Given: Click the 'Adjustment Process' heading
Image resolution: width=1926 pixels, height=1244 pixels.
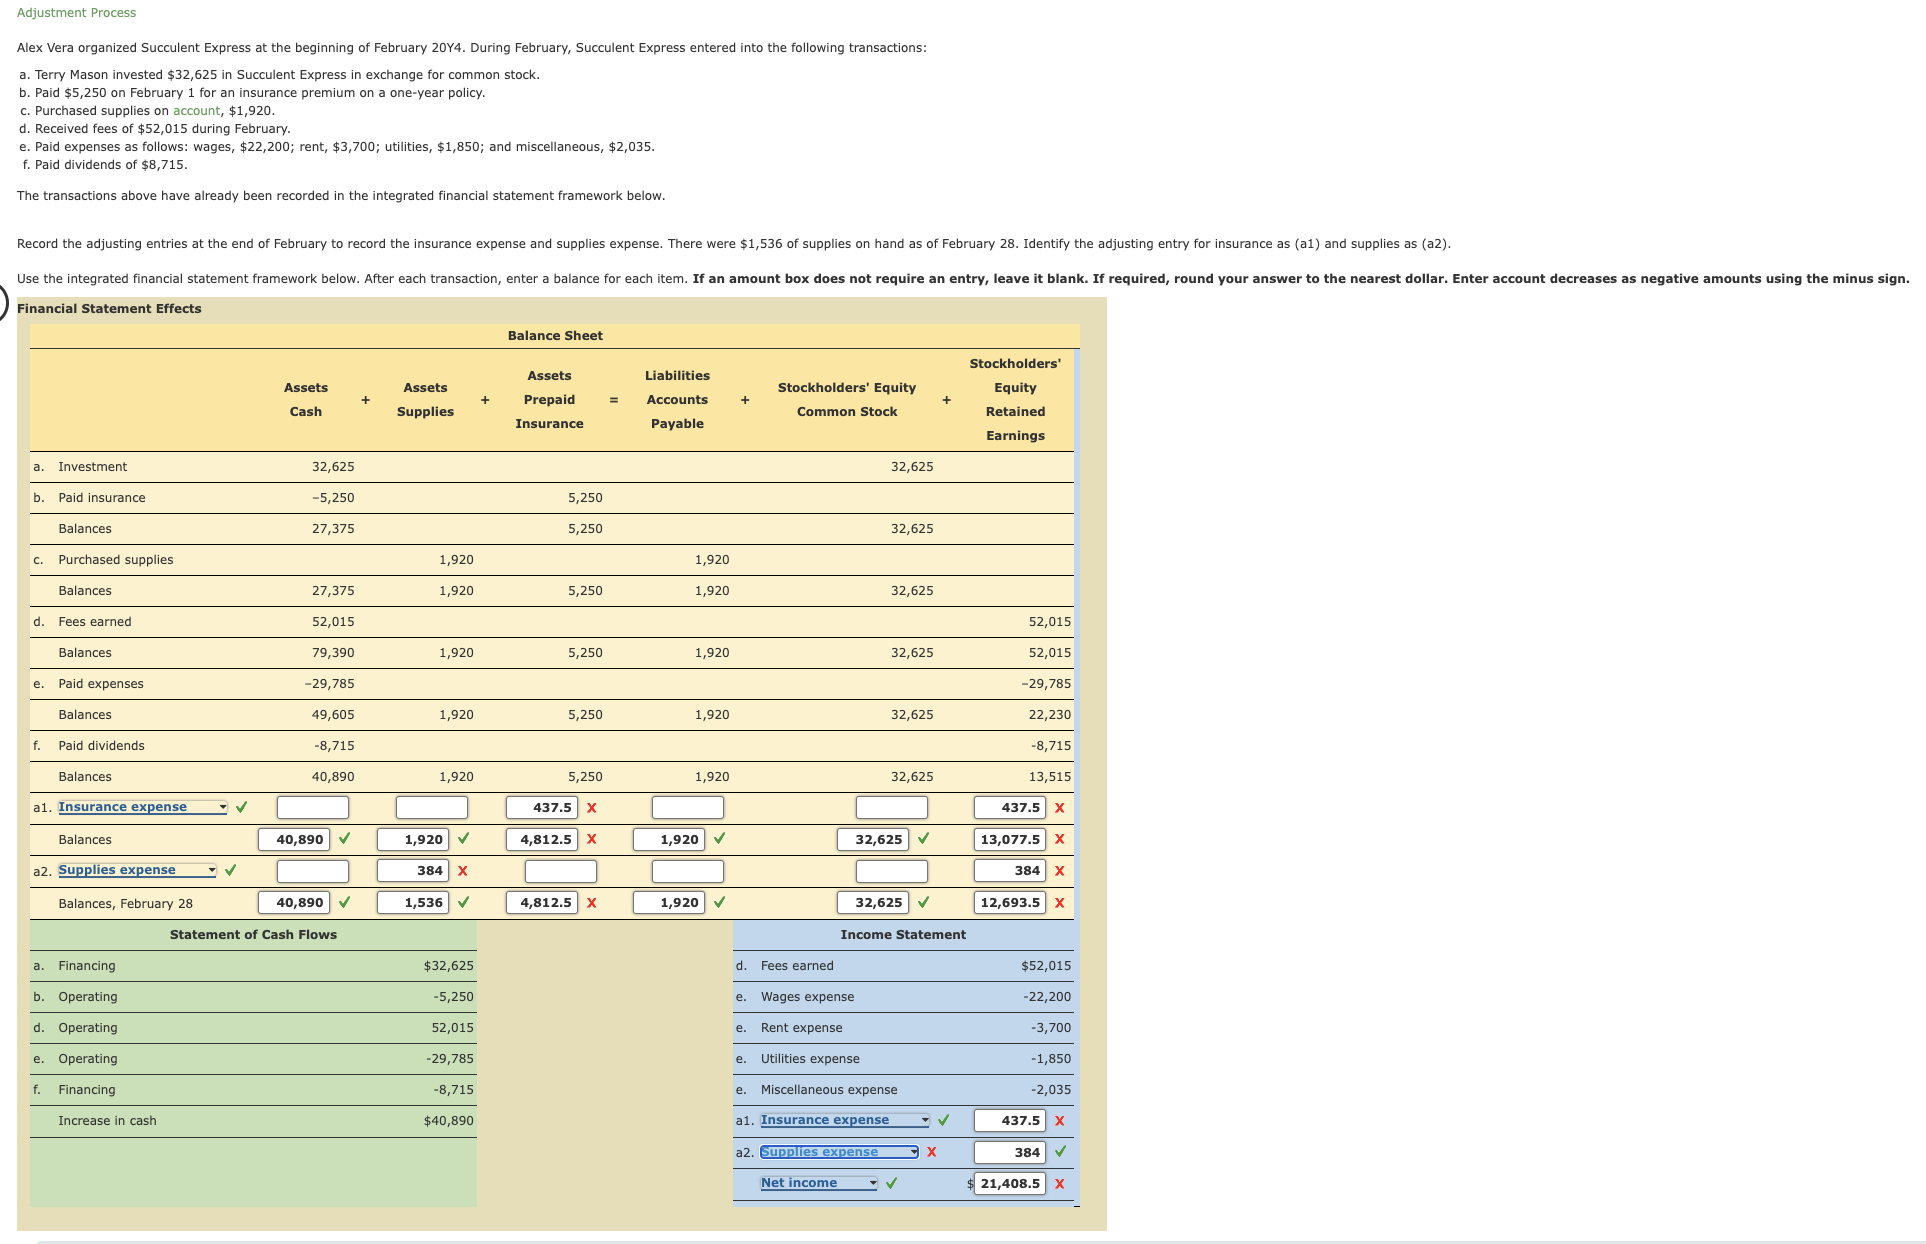Looking at the screenshot, I should coord(77,13).
